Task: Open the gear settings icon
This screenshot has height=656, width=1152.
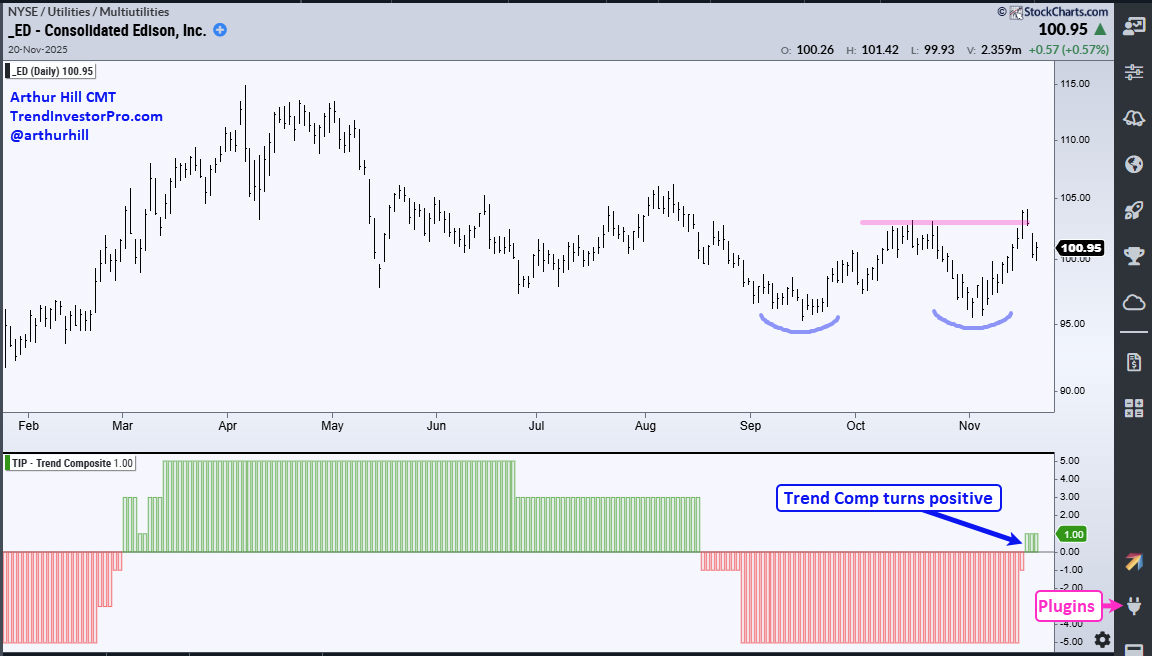Action: [1102, 639]
